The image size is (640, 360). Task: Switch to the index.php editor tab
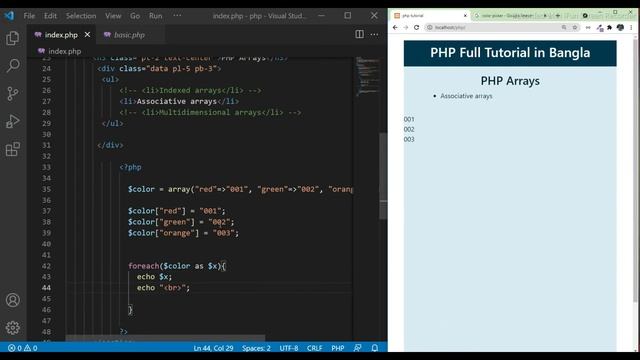(x=61, y=35)
